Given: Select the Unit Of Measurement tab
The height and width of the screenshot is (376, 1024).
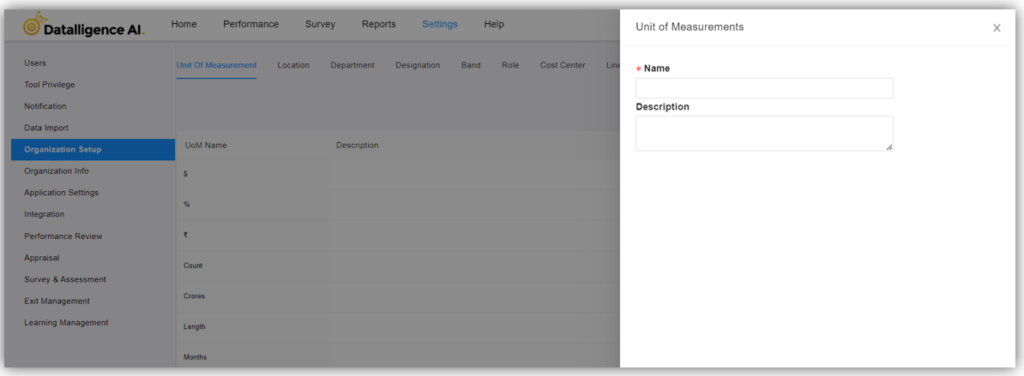Looking at the screenshot, I should point(216,65).
